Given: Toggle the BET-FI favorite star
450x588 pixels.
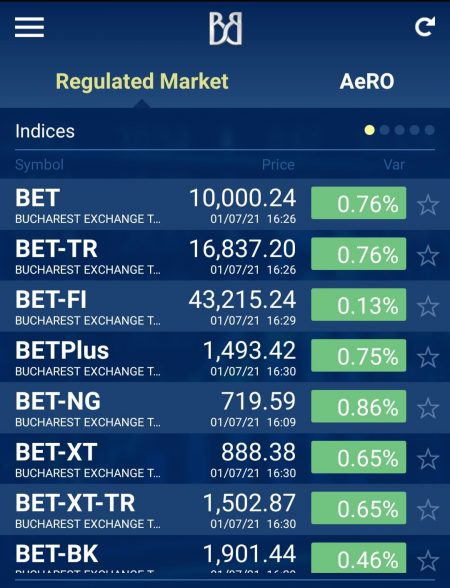Looking at the screenshot, I should point(428,306).
